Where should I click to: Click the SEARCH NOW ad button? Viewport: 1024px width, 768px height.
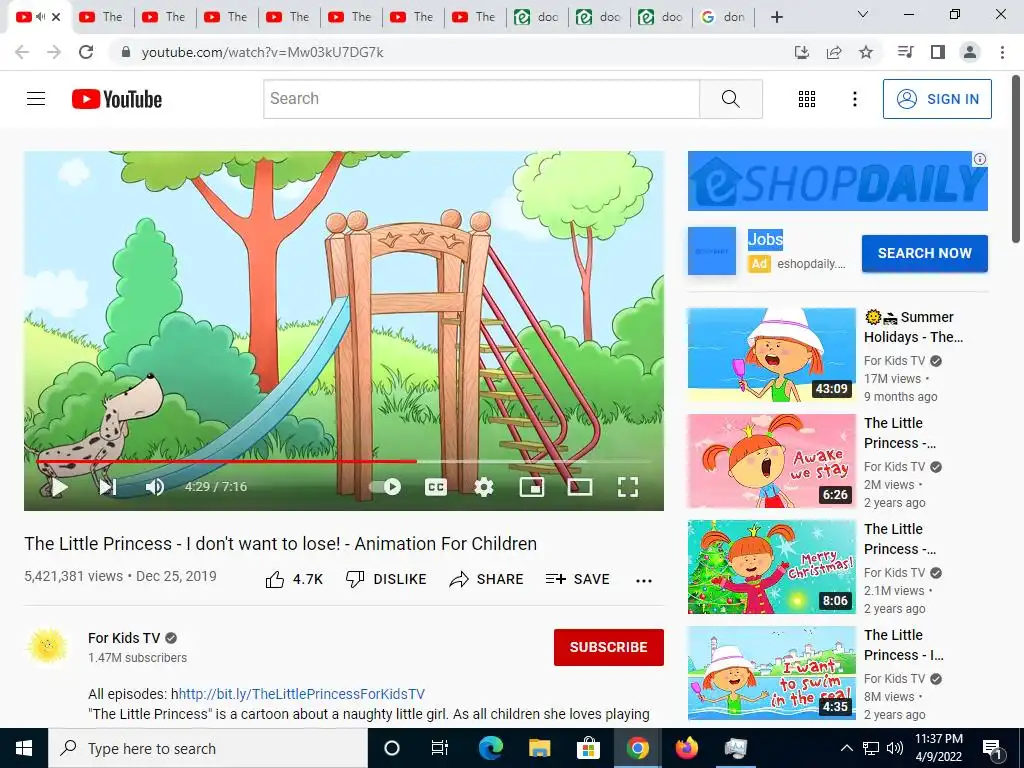coord(925,253)
